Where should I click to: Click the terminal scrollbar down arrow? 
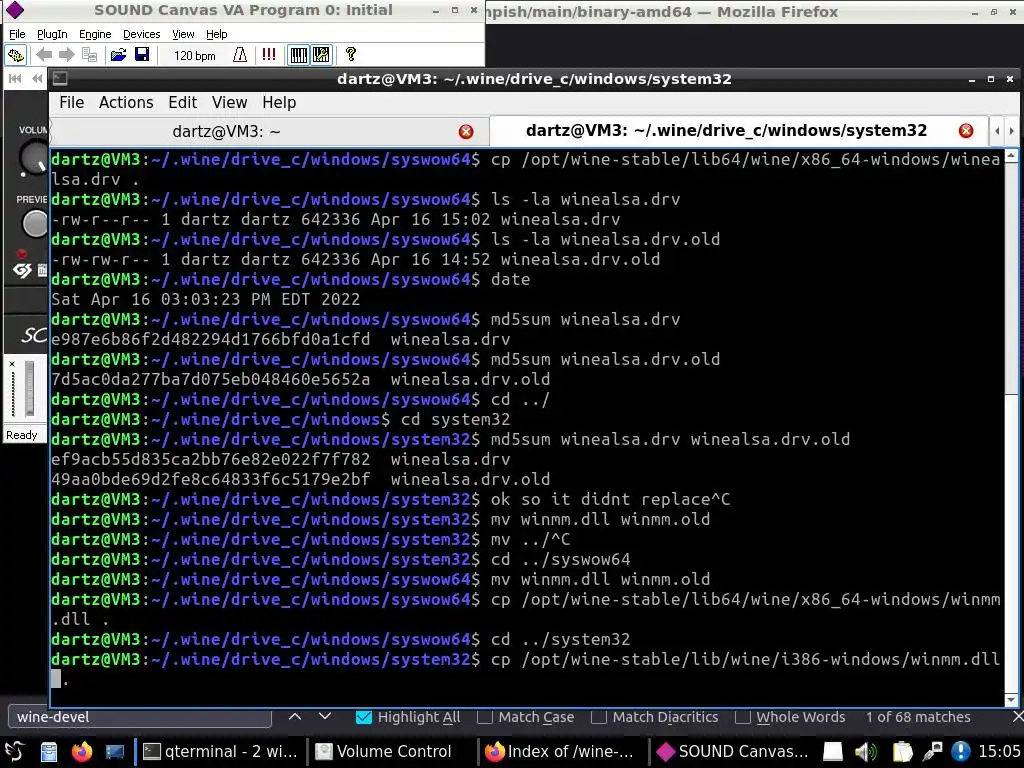(x=1011, y=699)
